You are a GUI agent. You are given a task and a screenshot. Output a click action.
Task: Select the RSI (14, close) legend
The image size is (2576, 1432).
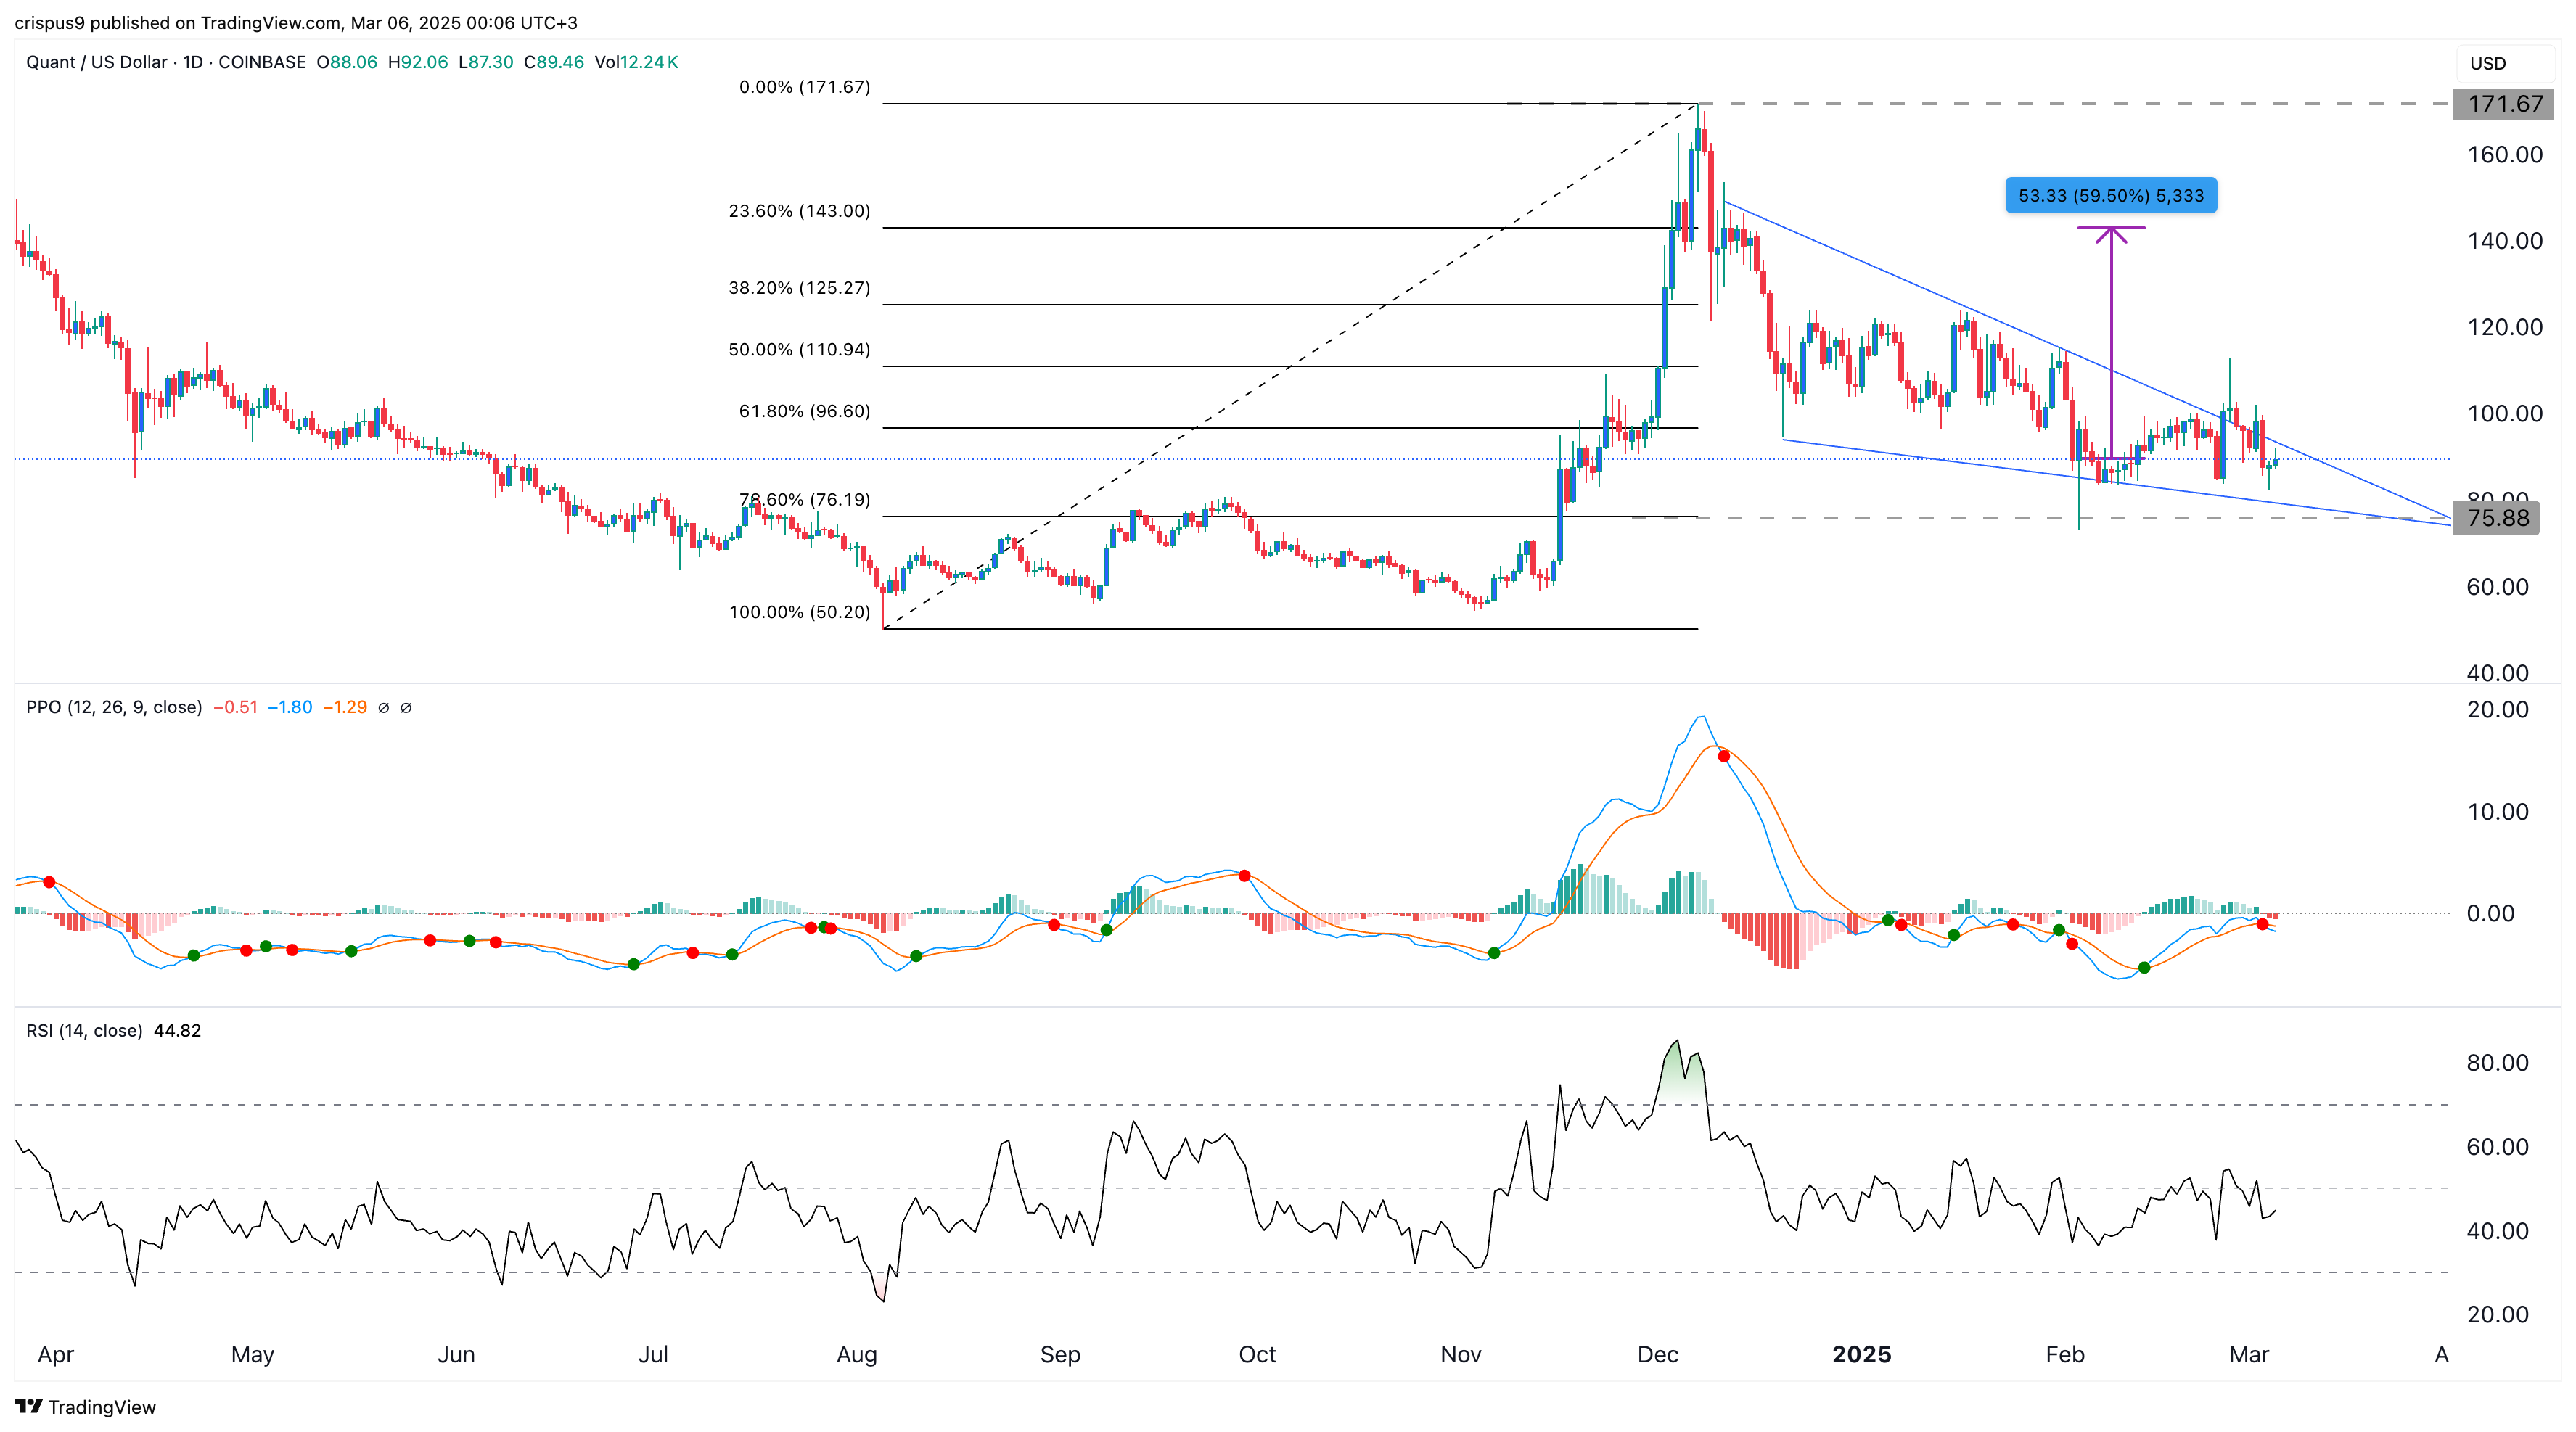[84, 1030]
